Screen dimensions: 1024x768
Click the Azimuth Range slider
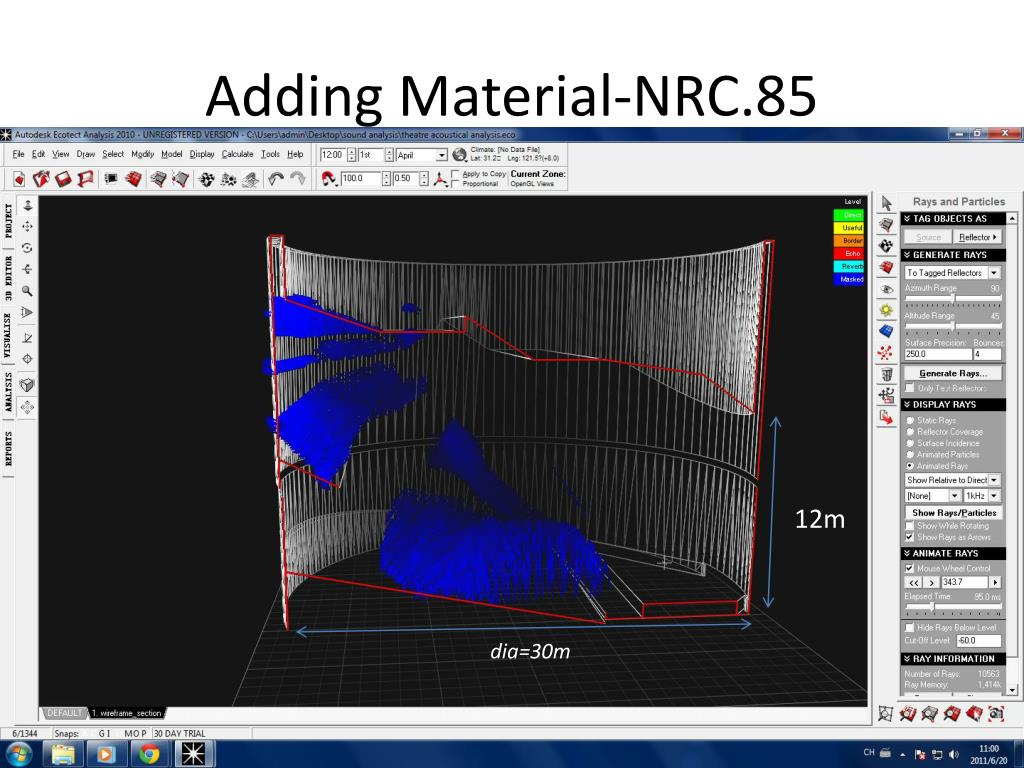(953, 298)
